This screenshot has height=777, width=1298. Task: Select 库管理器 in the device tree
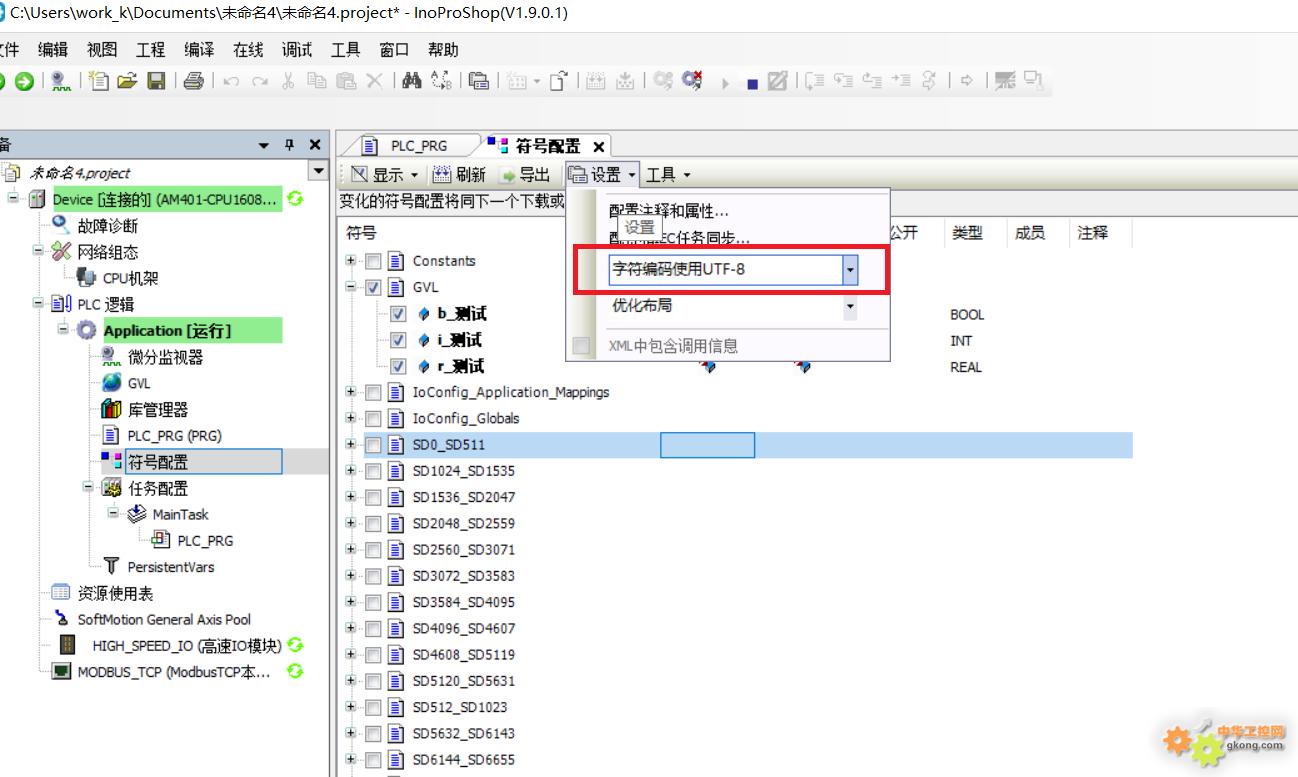(157, 410)
